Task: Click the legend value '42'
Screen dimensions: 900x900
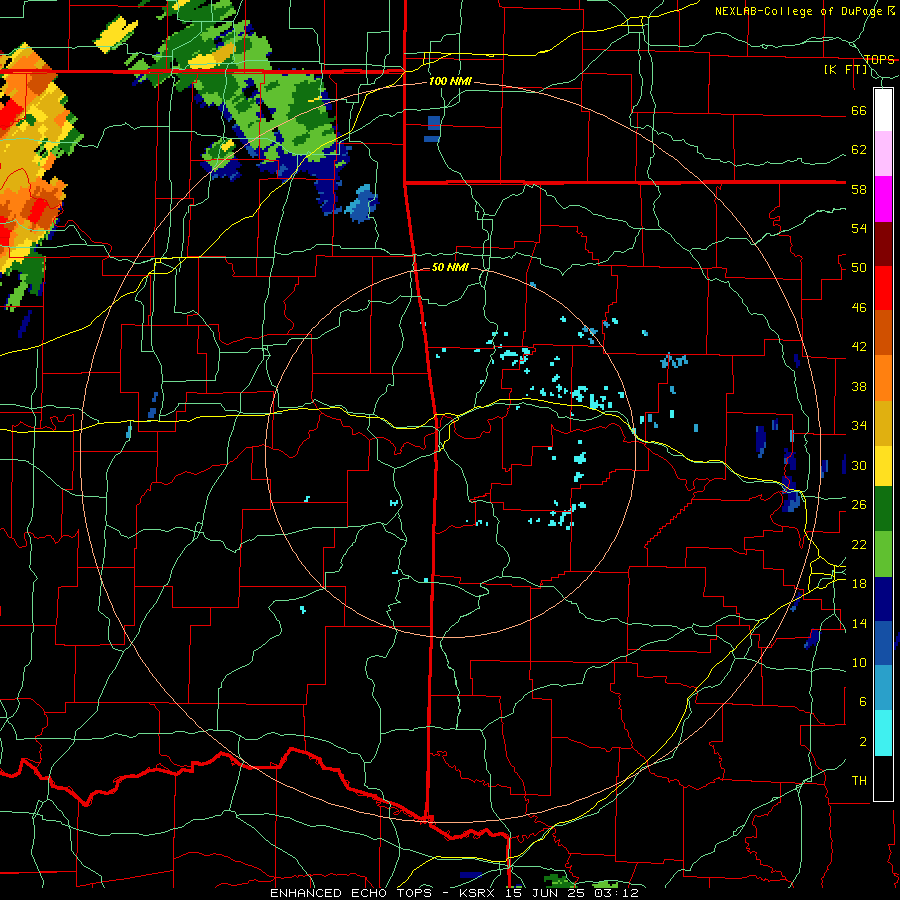Action: pyautogui.click(x=859, y=347)
